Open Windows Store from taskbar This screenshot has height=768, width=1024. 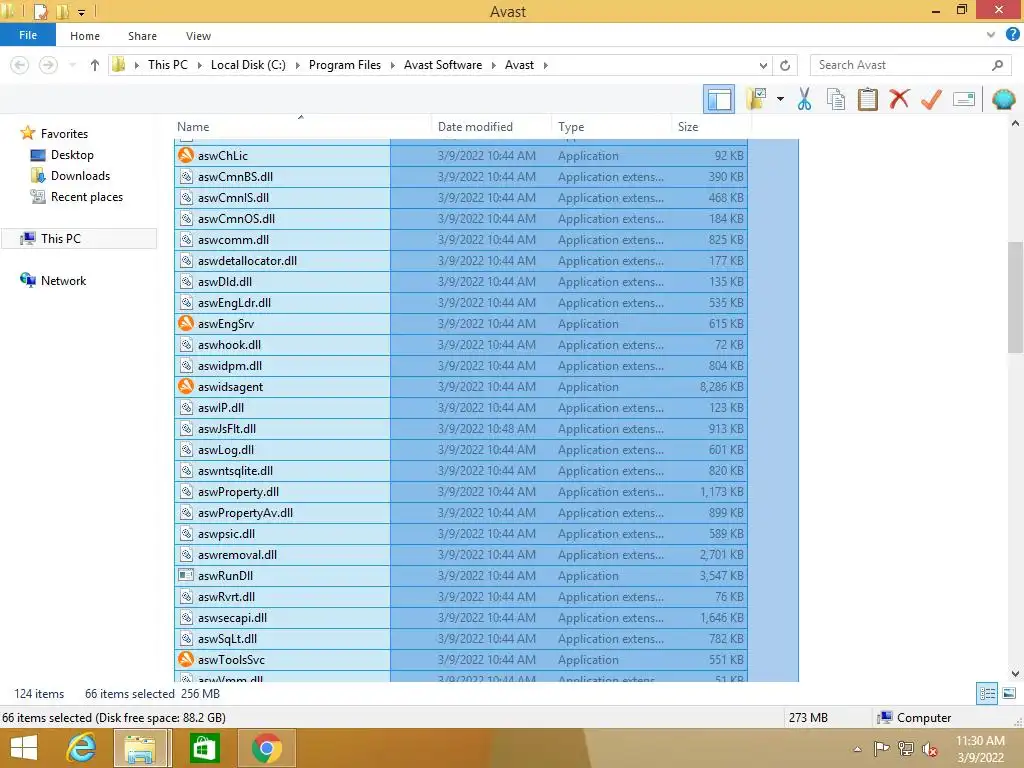204,748
